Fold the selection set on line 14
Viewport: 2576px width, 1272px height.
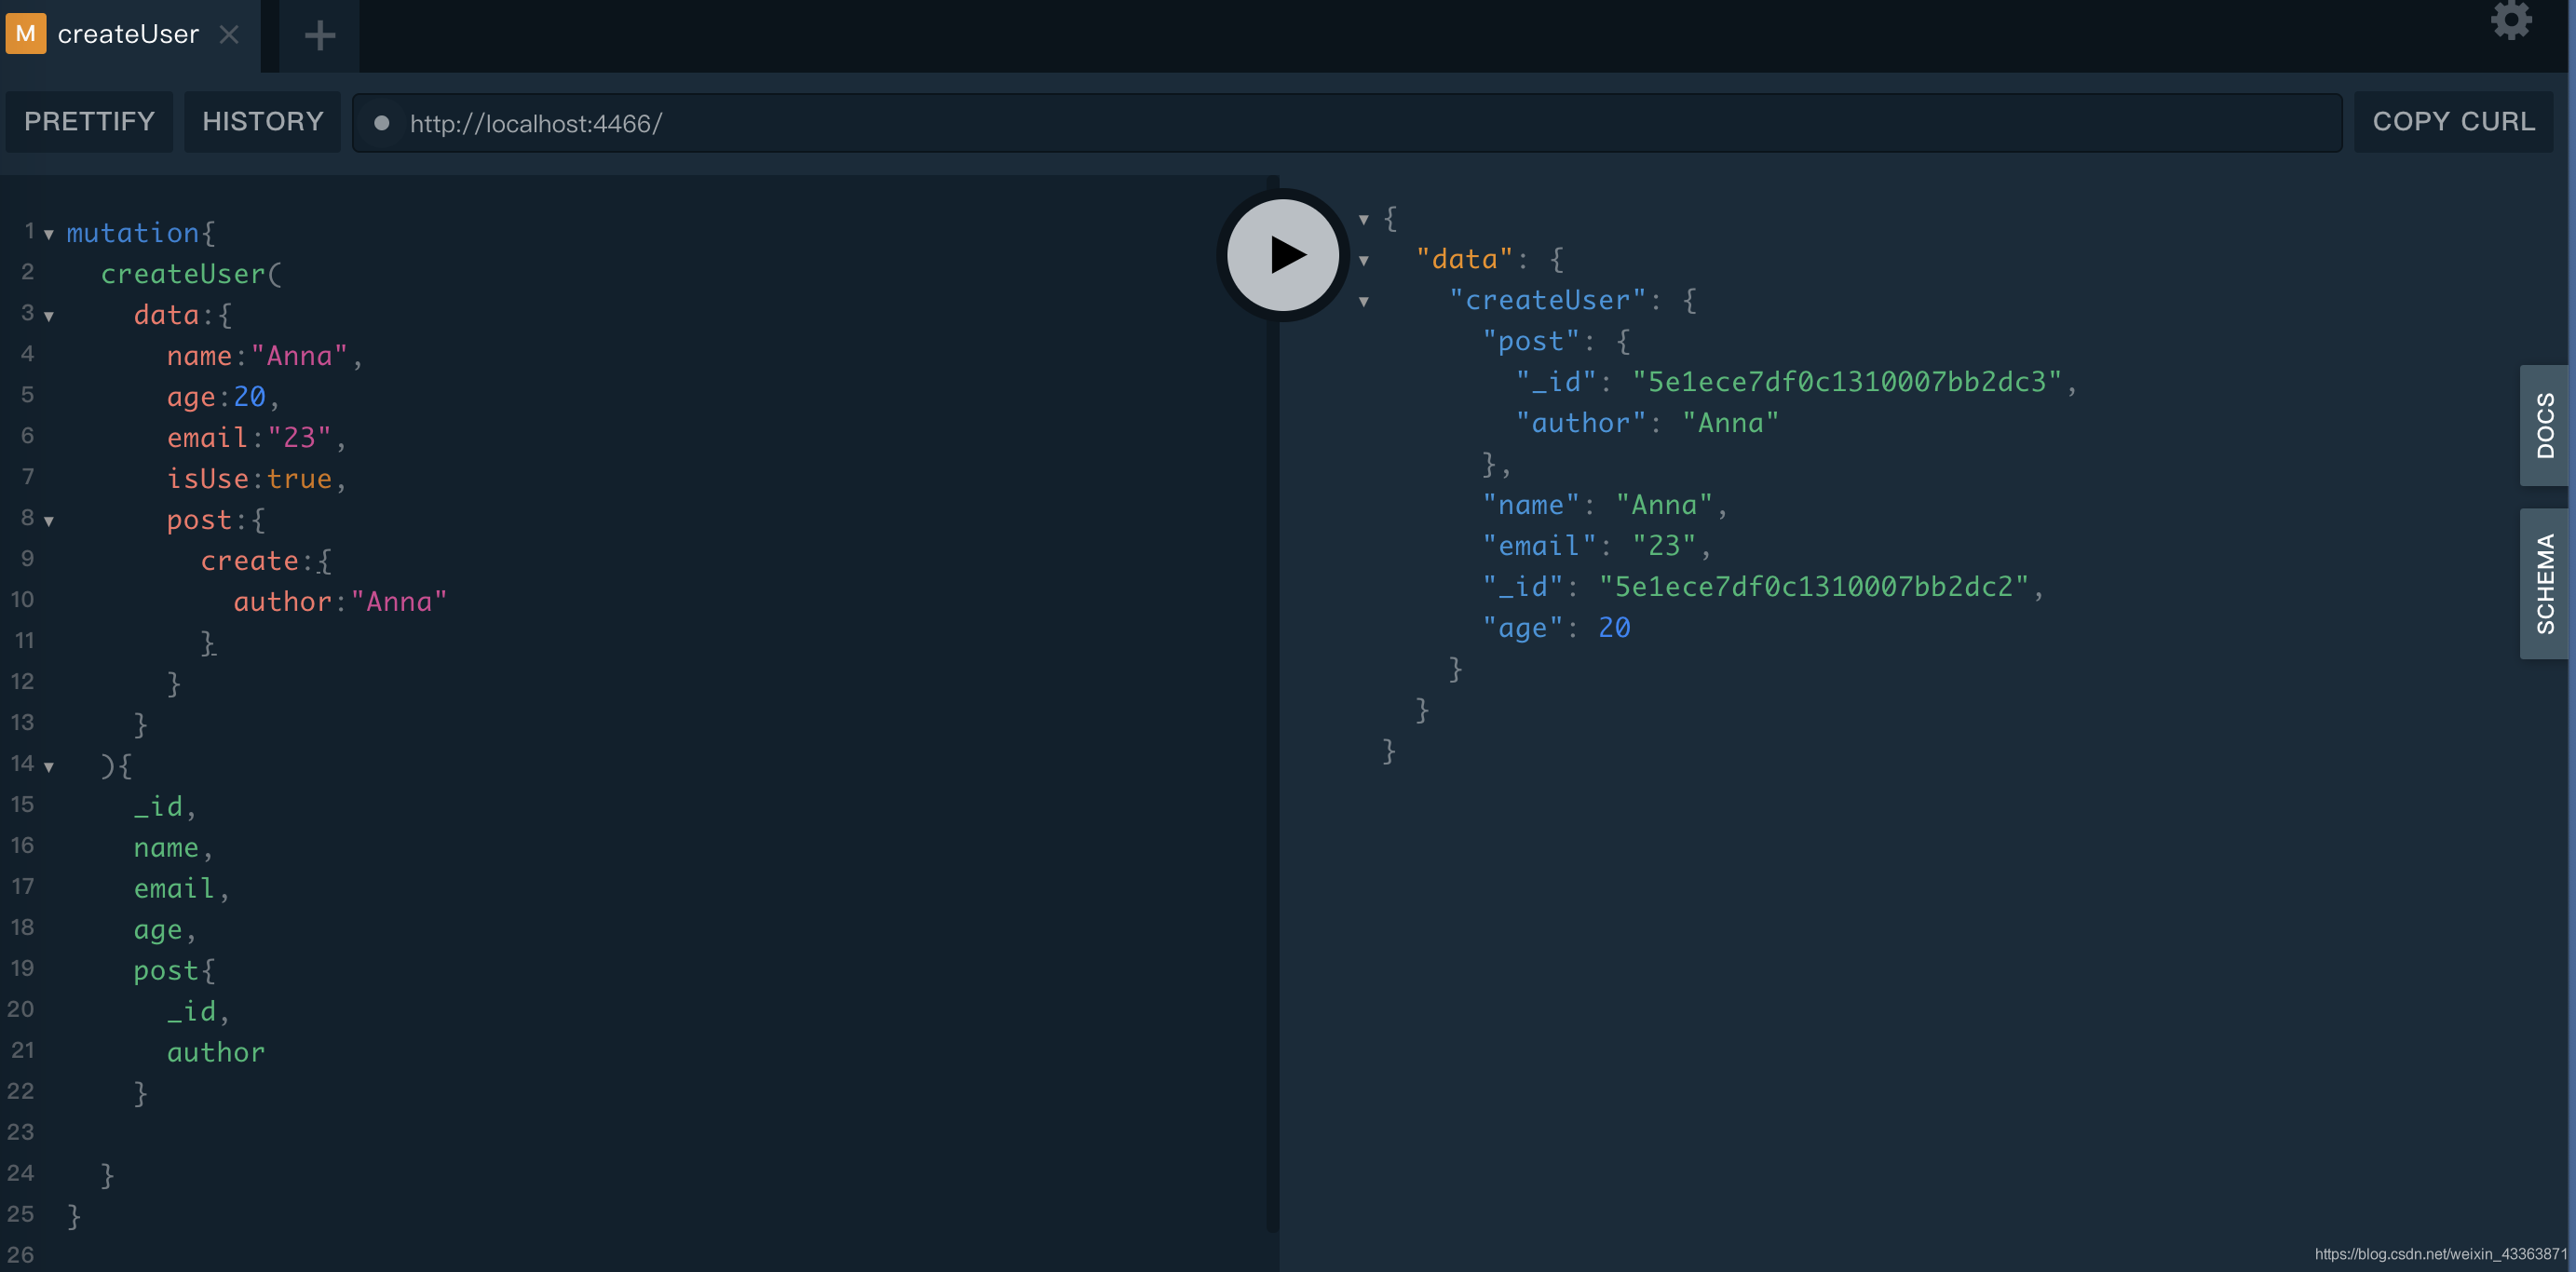pos(49,767)
